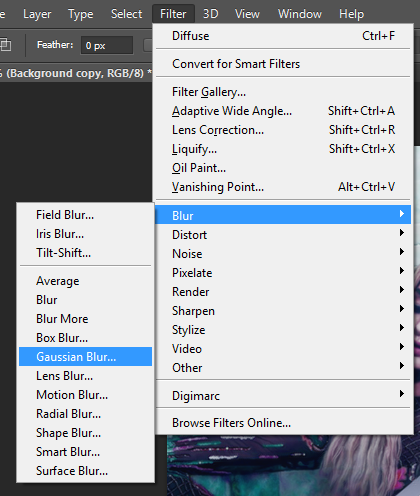Expand the Stylize submenu
Image resolution: width=420 pixels, height=496 pixels.
283,330
